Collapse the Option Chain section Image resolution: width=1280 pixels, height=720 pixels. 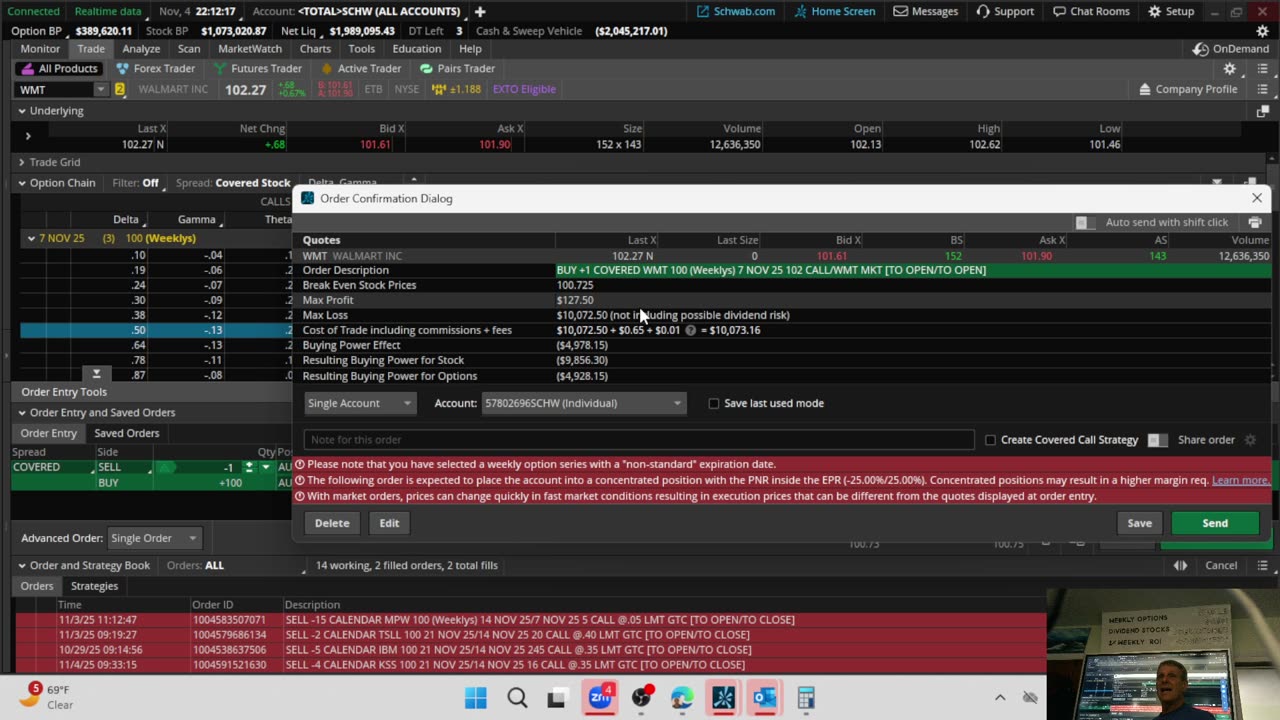(x=21, y=183)
